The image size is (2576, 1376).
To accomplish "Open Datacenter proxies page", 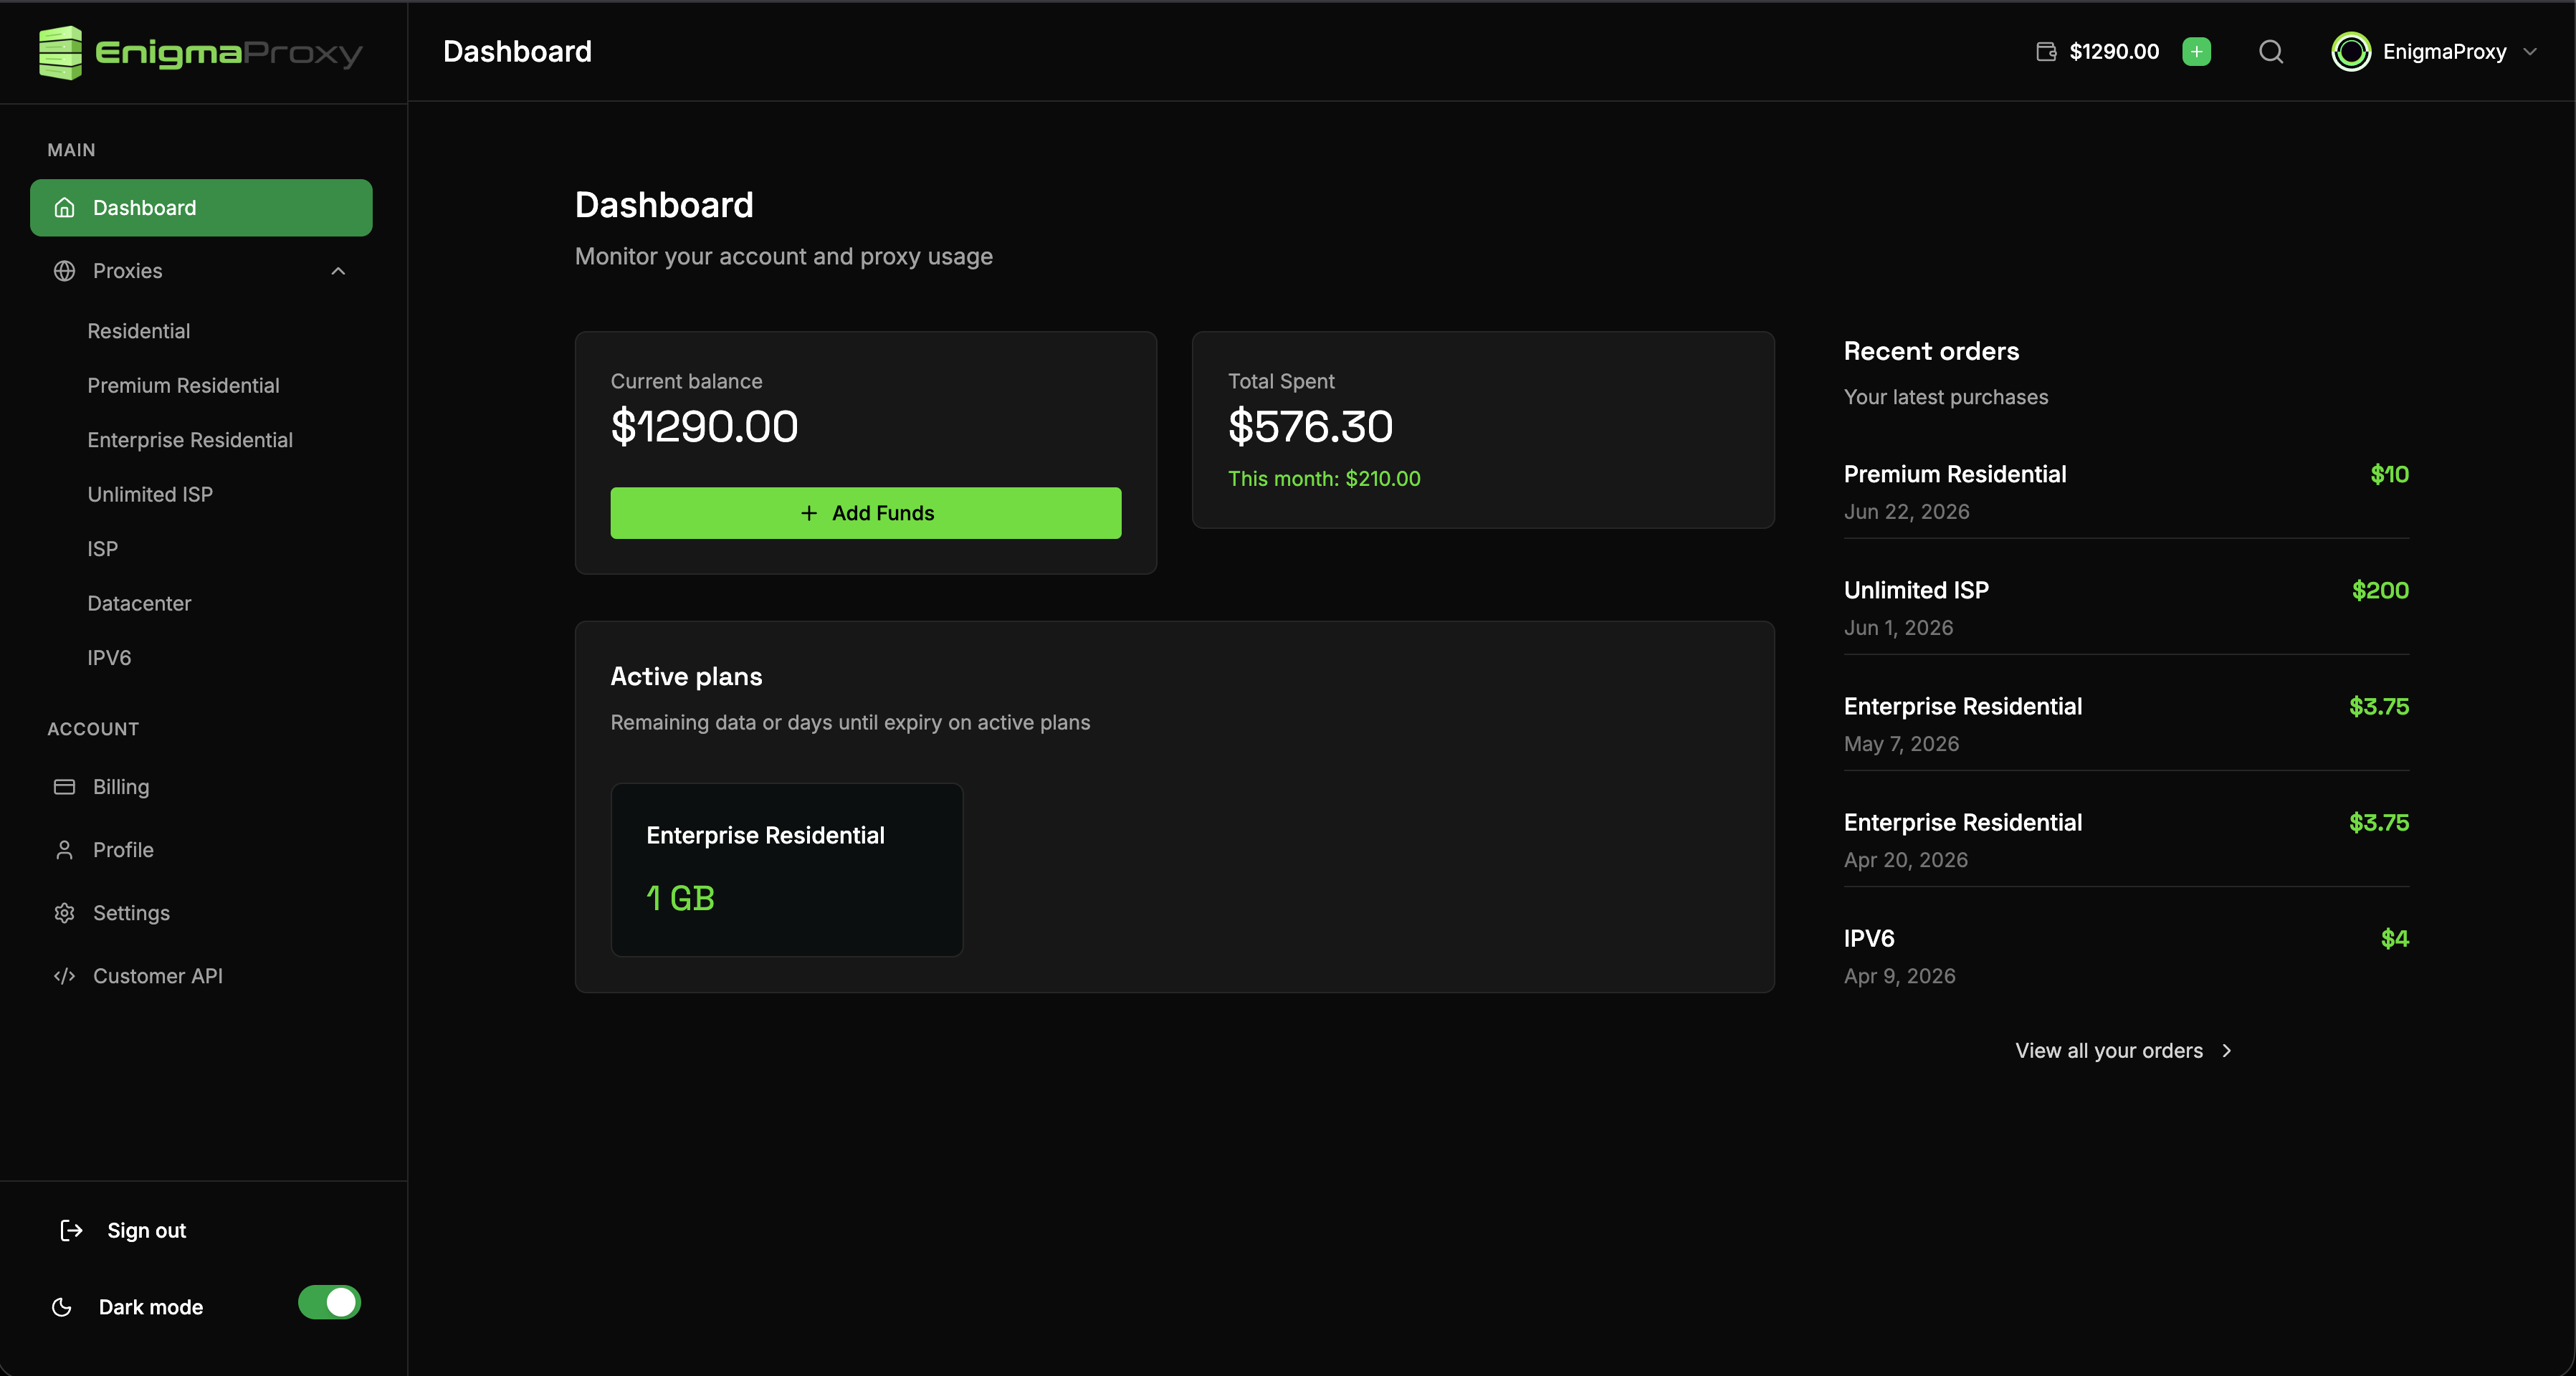I will click(139, 604).
